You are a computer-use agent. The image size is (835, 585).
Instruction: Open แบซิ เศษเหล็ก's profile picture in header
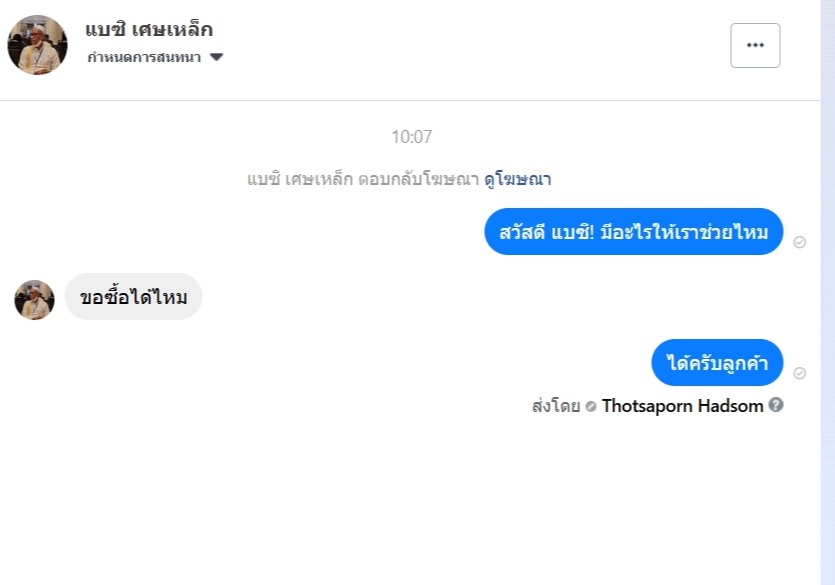pos(37,45)
